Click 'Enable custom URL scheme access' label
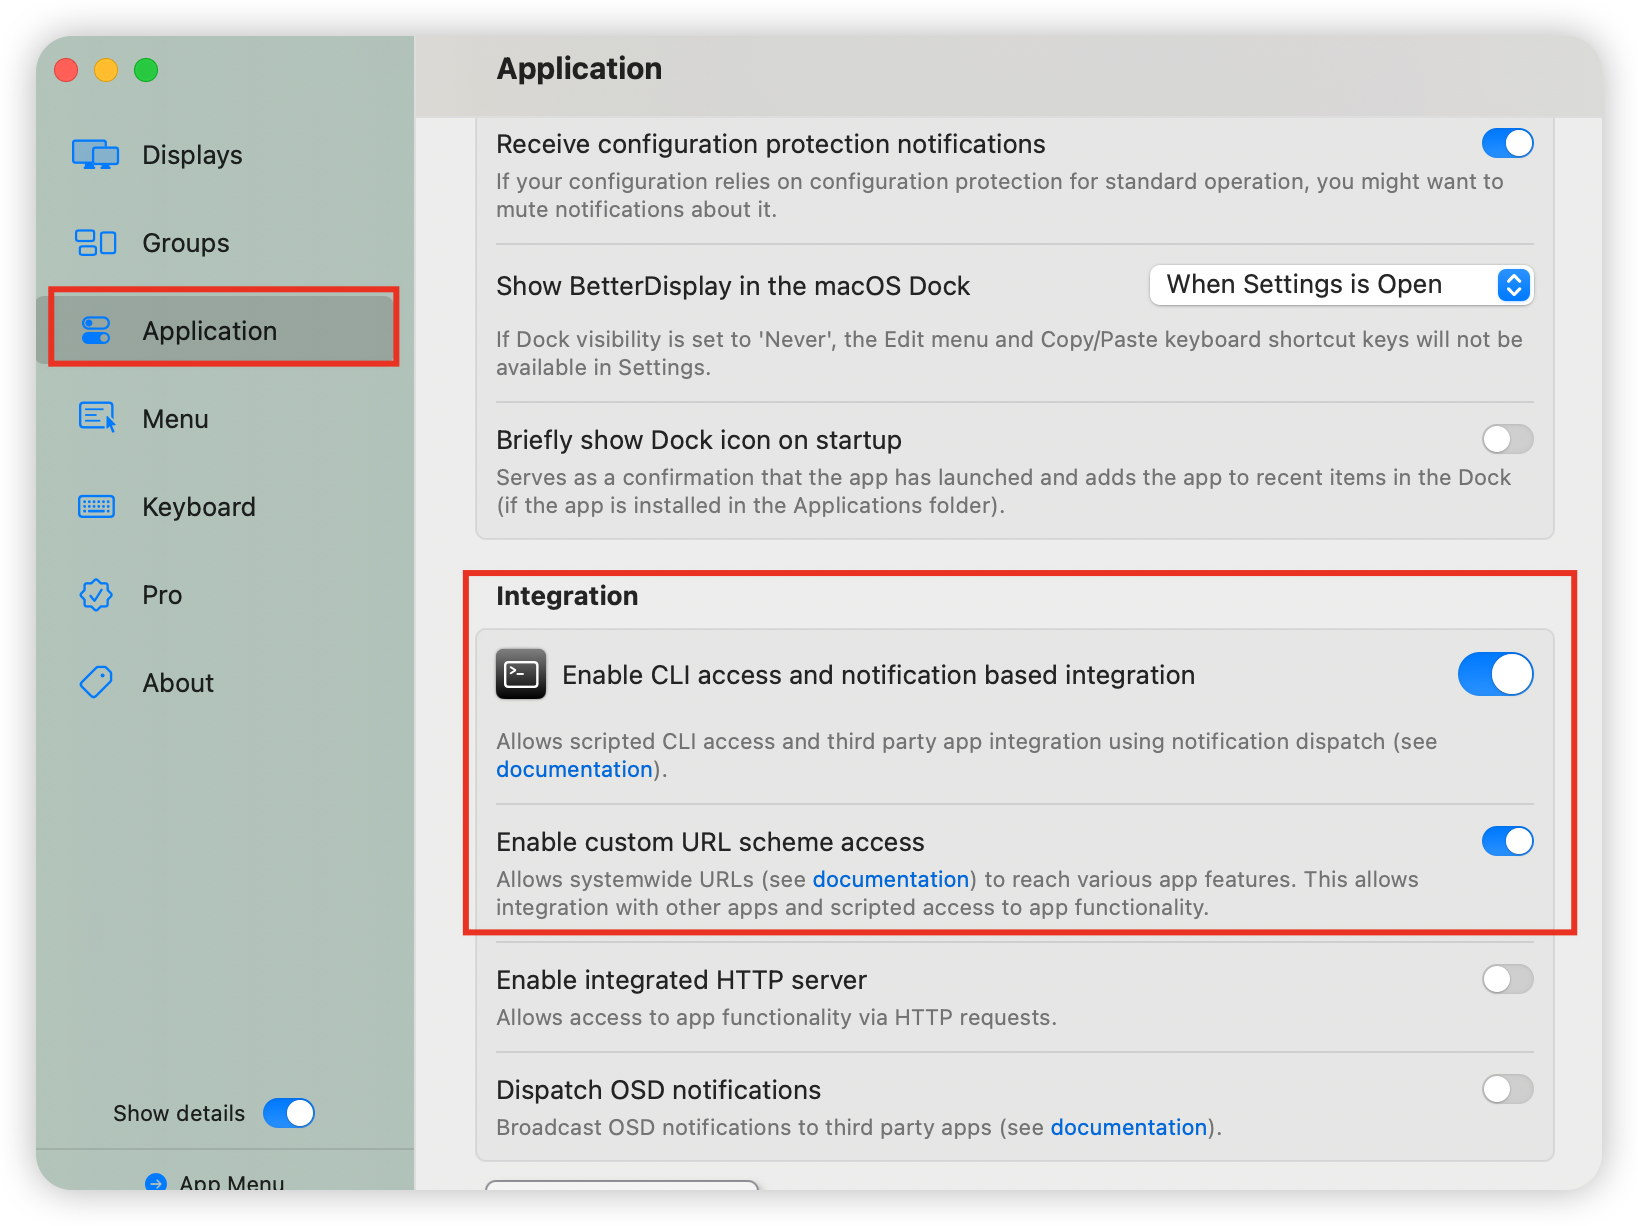The width and height of the screenshot is (1638, 1226). (x=710, y=842)
